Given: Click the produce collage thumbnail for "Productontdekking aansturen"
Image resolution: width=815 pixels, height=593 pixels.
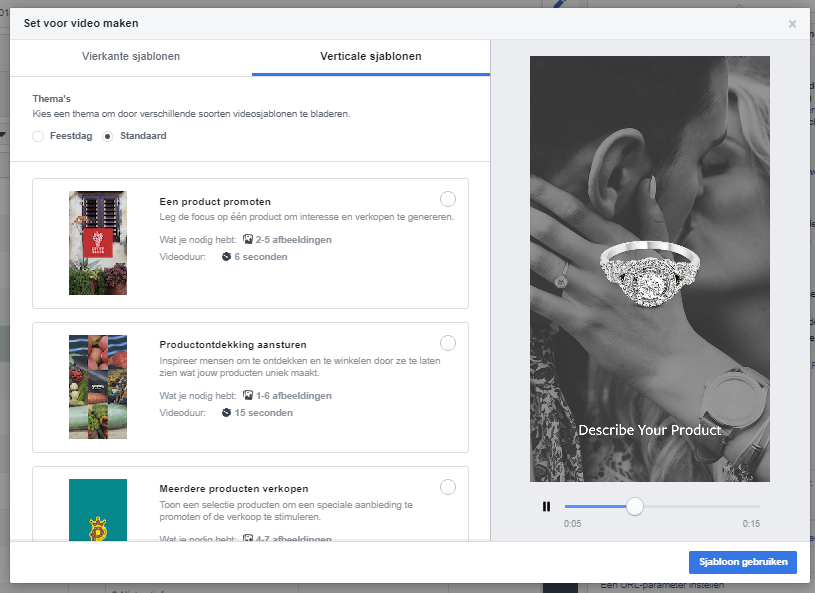Looking at the screenshot, I should pyautogui.click(x=97, y=387).
